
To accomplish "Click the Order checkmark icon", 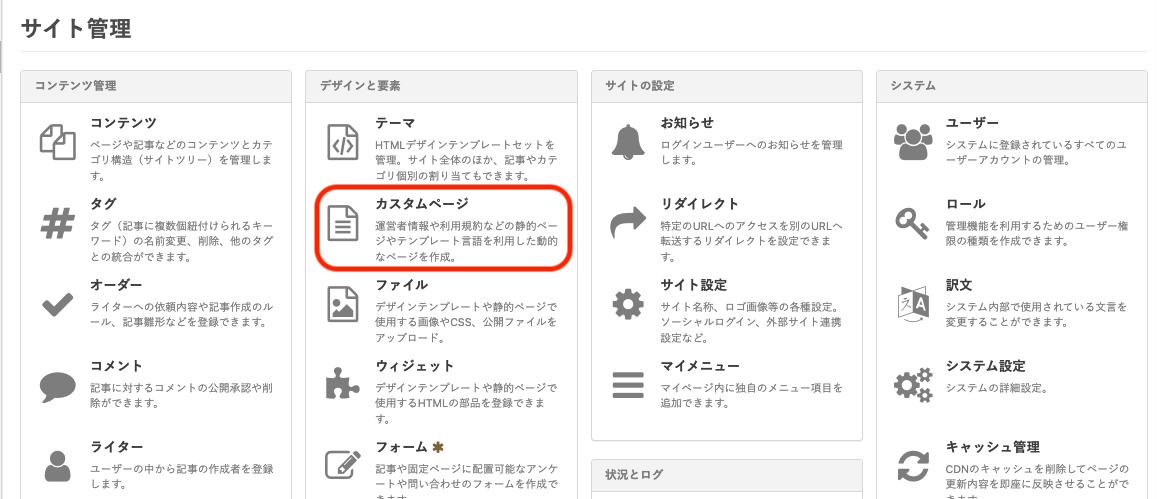I will 57,304.
